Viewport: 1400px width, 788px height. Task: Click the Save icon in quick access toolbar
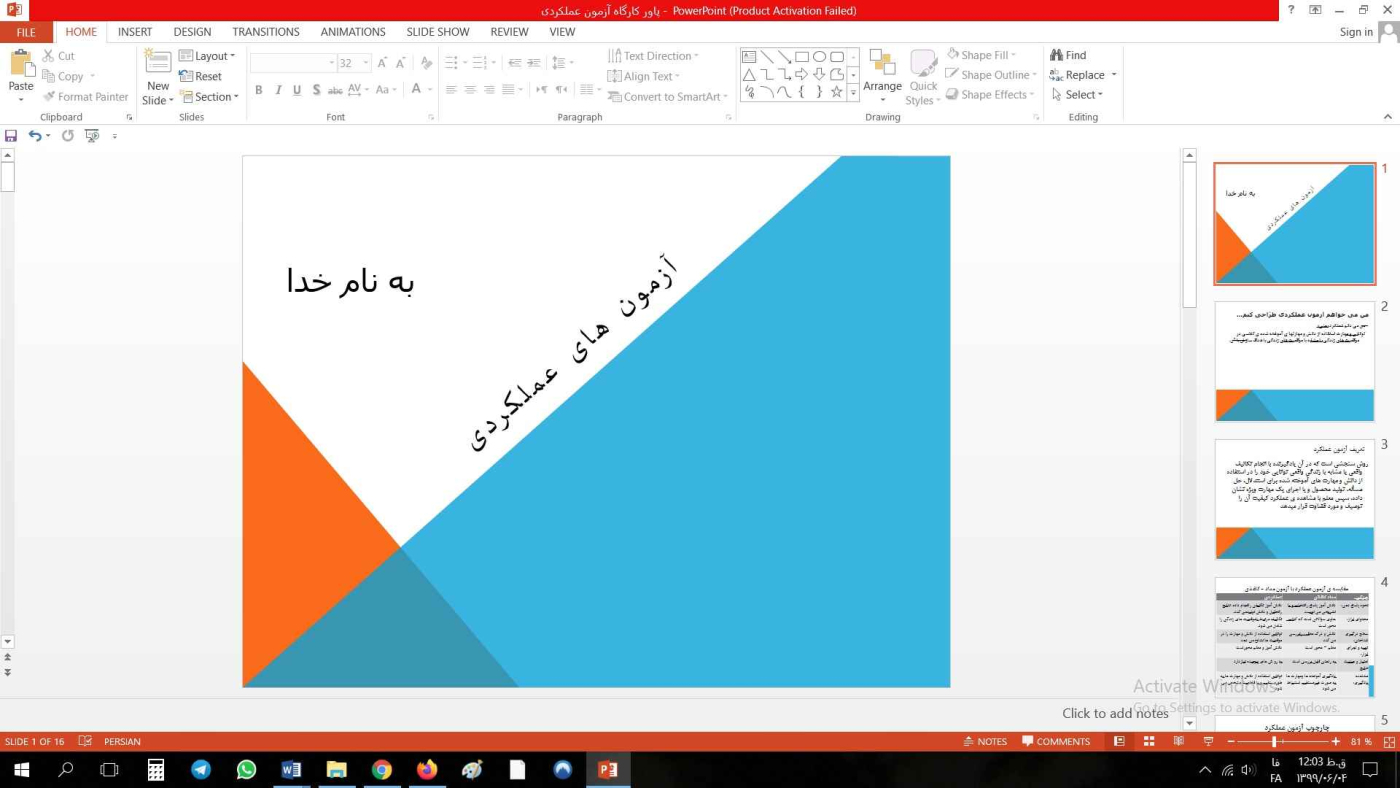coord(11,136)
